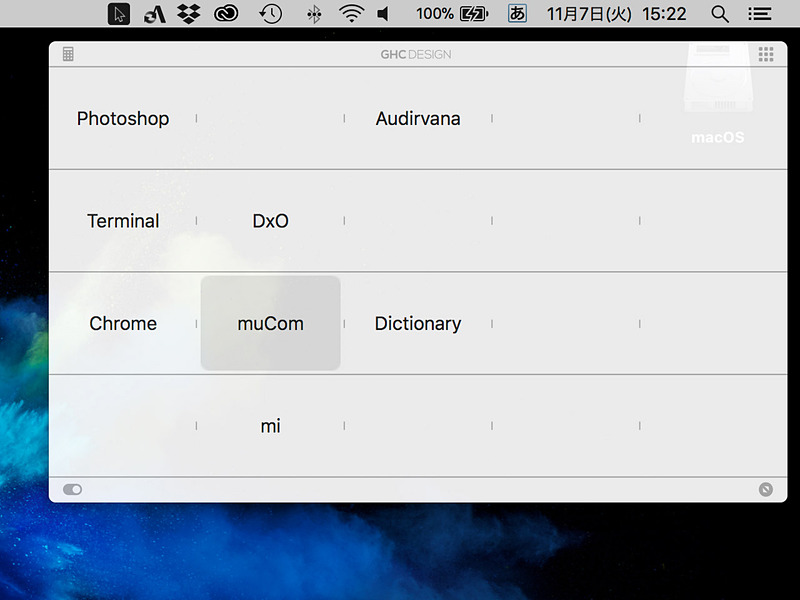Image resolution: width=800 pixels, height=600 pixels.
Task: Open the Wi-Fi menu
Action: [x=352, y=14]
